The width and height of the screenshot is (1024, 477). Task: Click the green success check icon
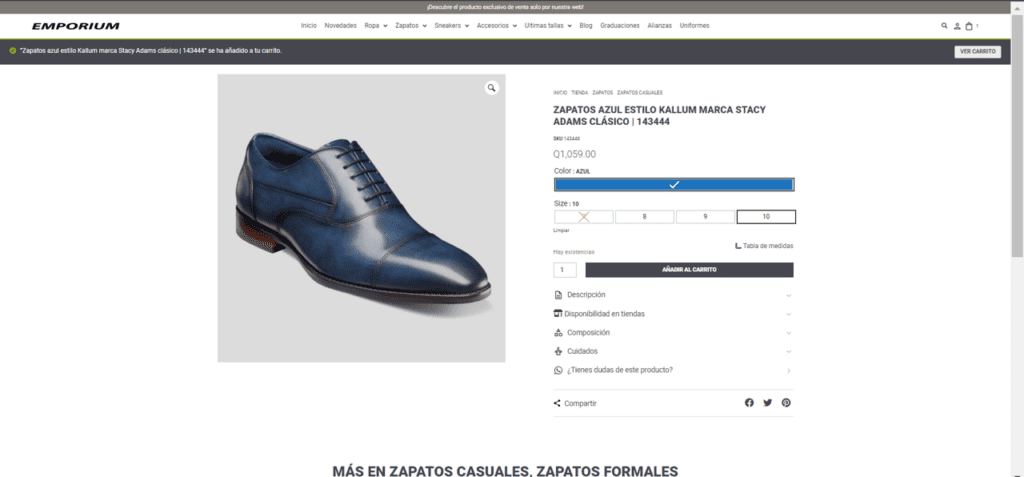12,50
